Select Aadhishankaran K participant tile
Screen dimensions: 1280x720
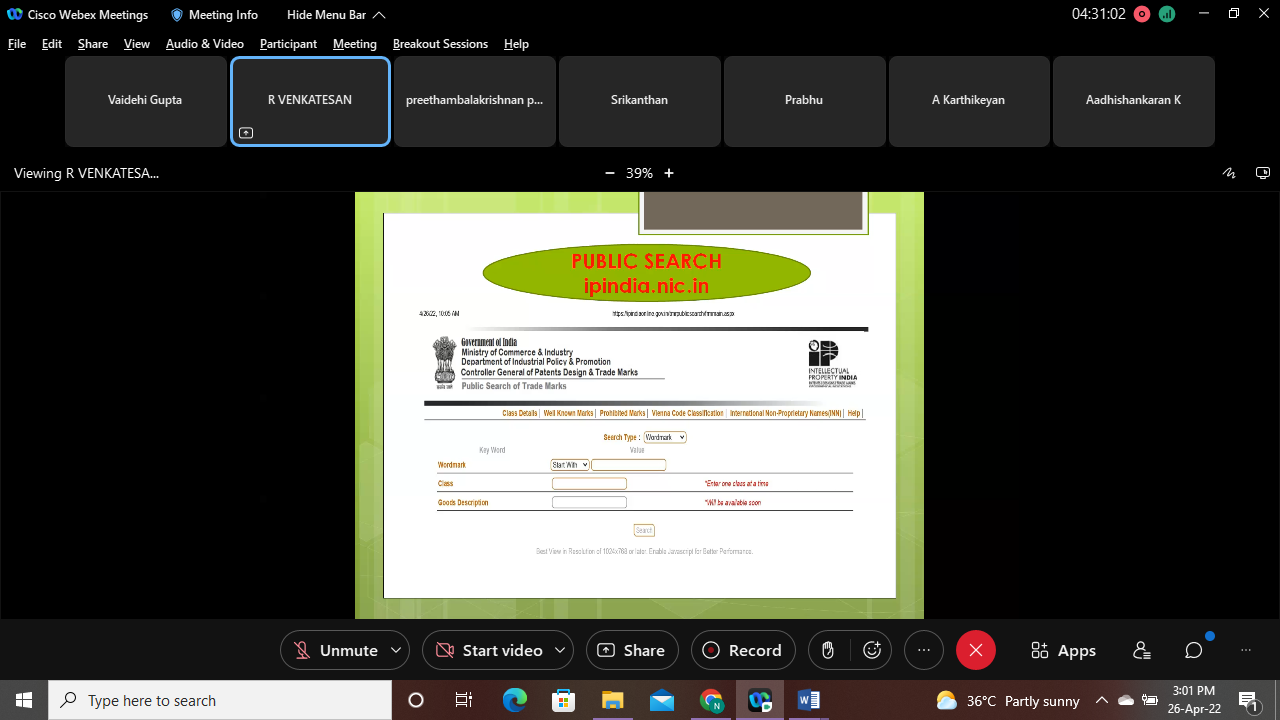pyautogui.click(x=1134, y=101)
